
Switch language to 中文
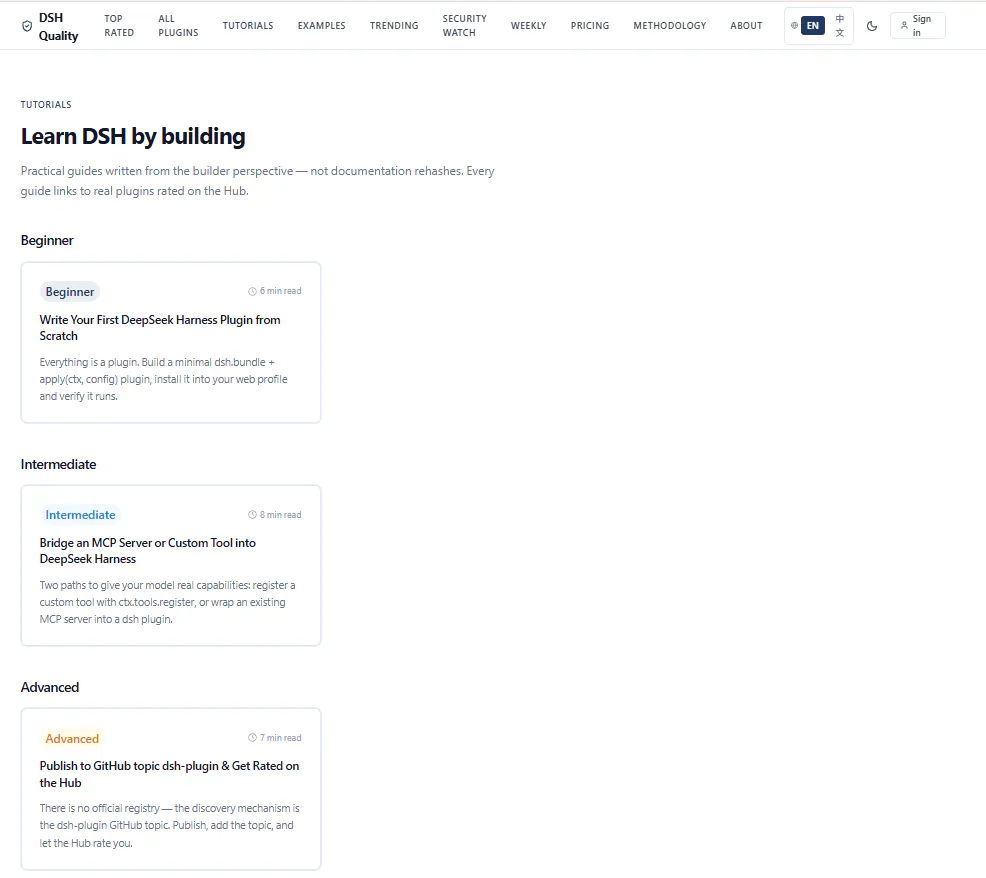coord(839,26)
